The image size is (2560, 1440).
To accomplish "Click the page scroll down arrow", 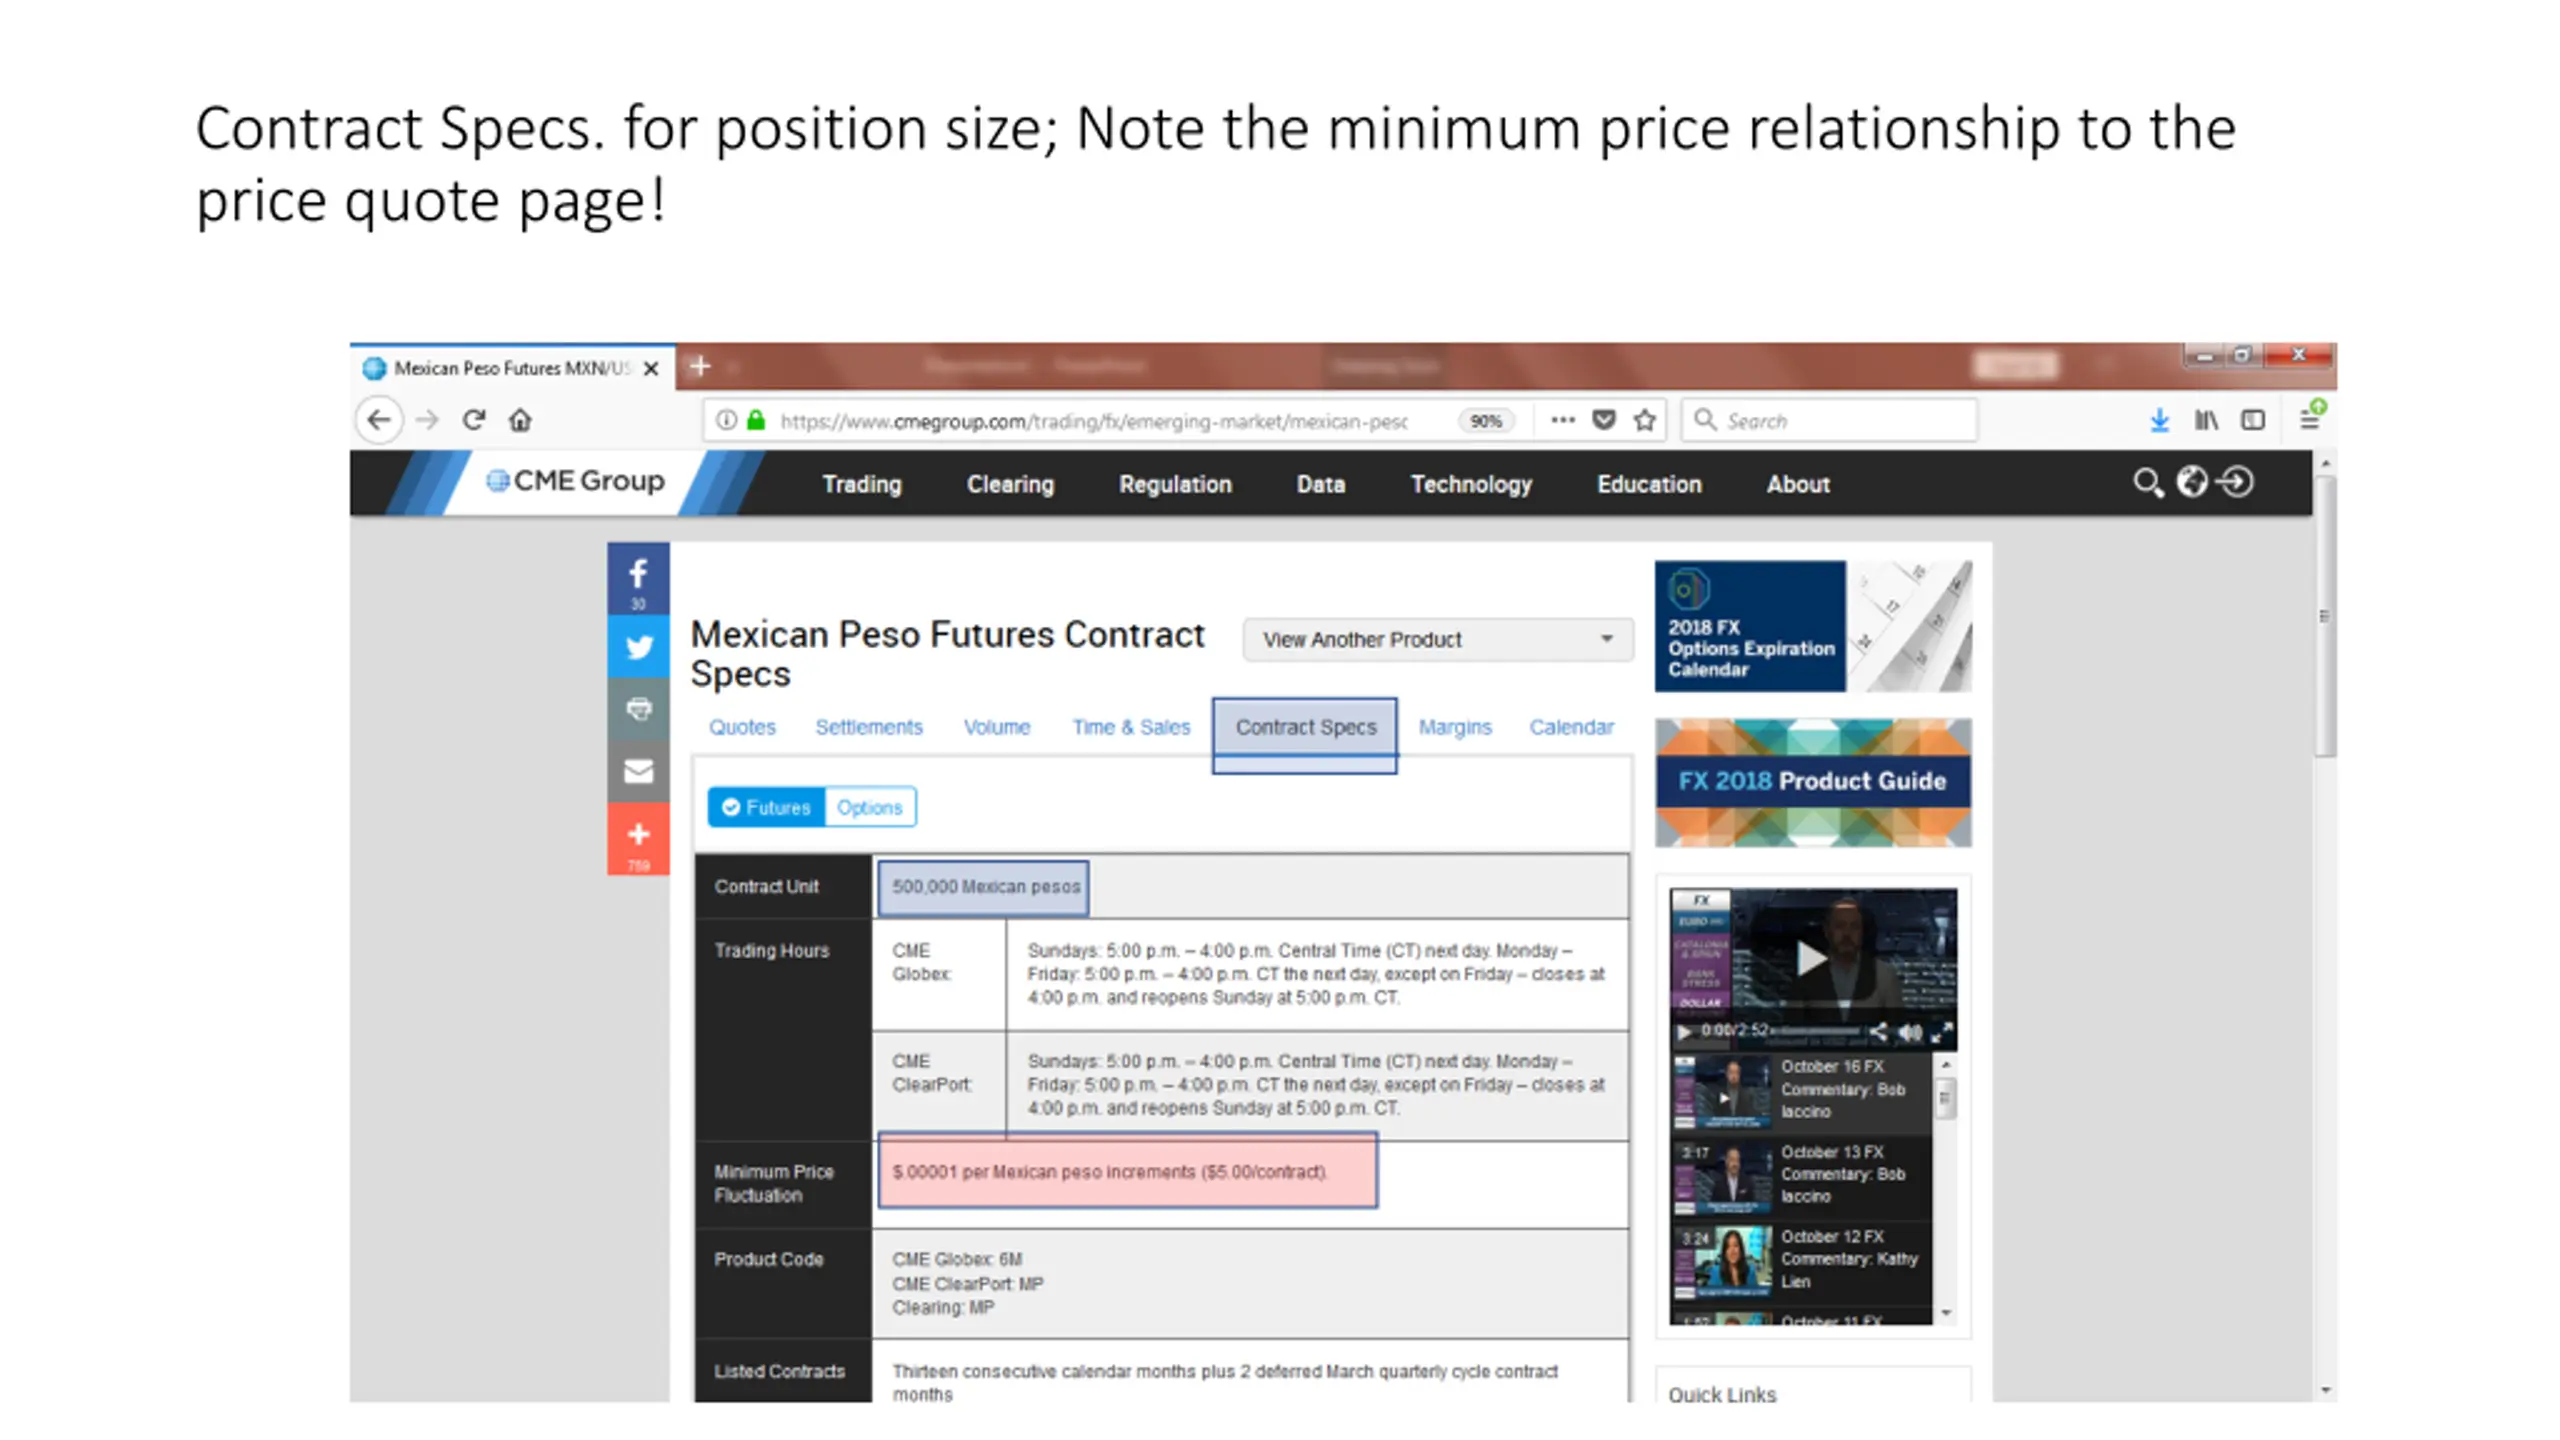I will point(2325,1390).
